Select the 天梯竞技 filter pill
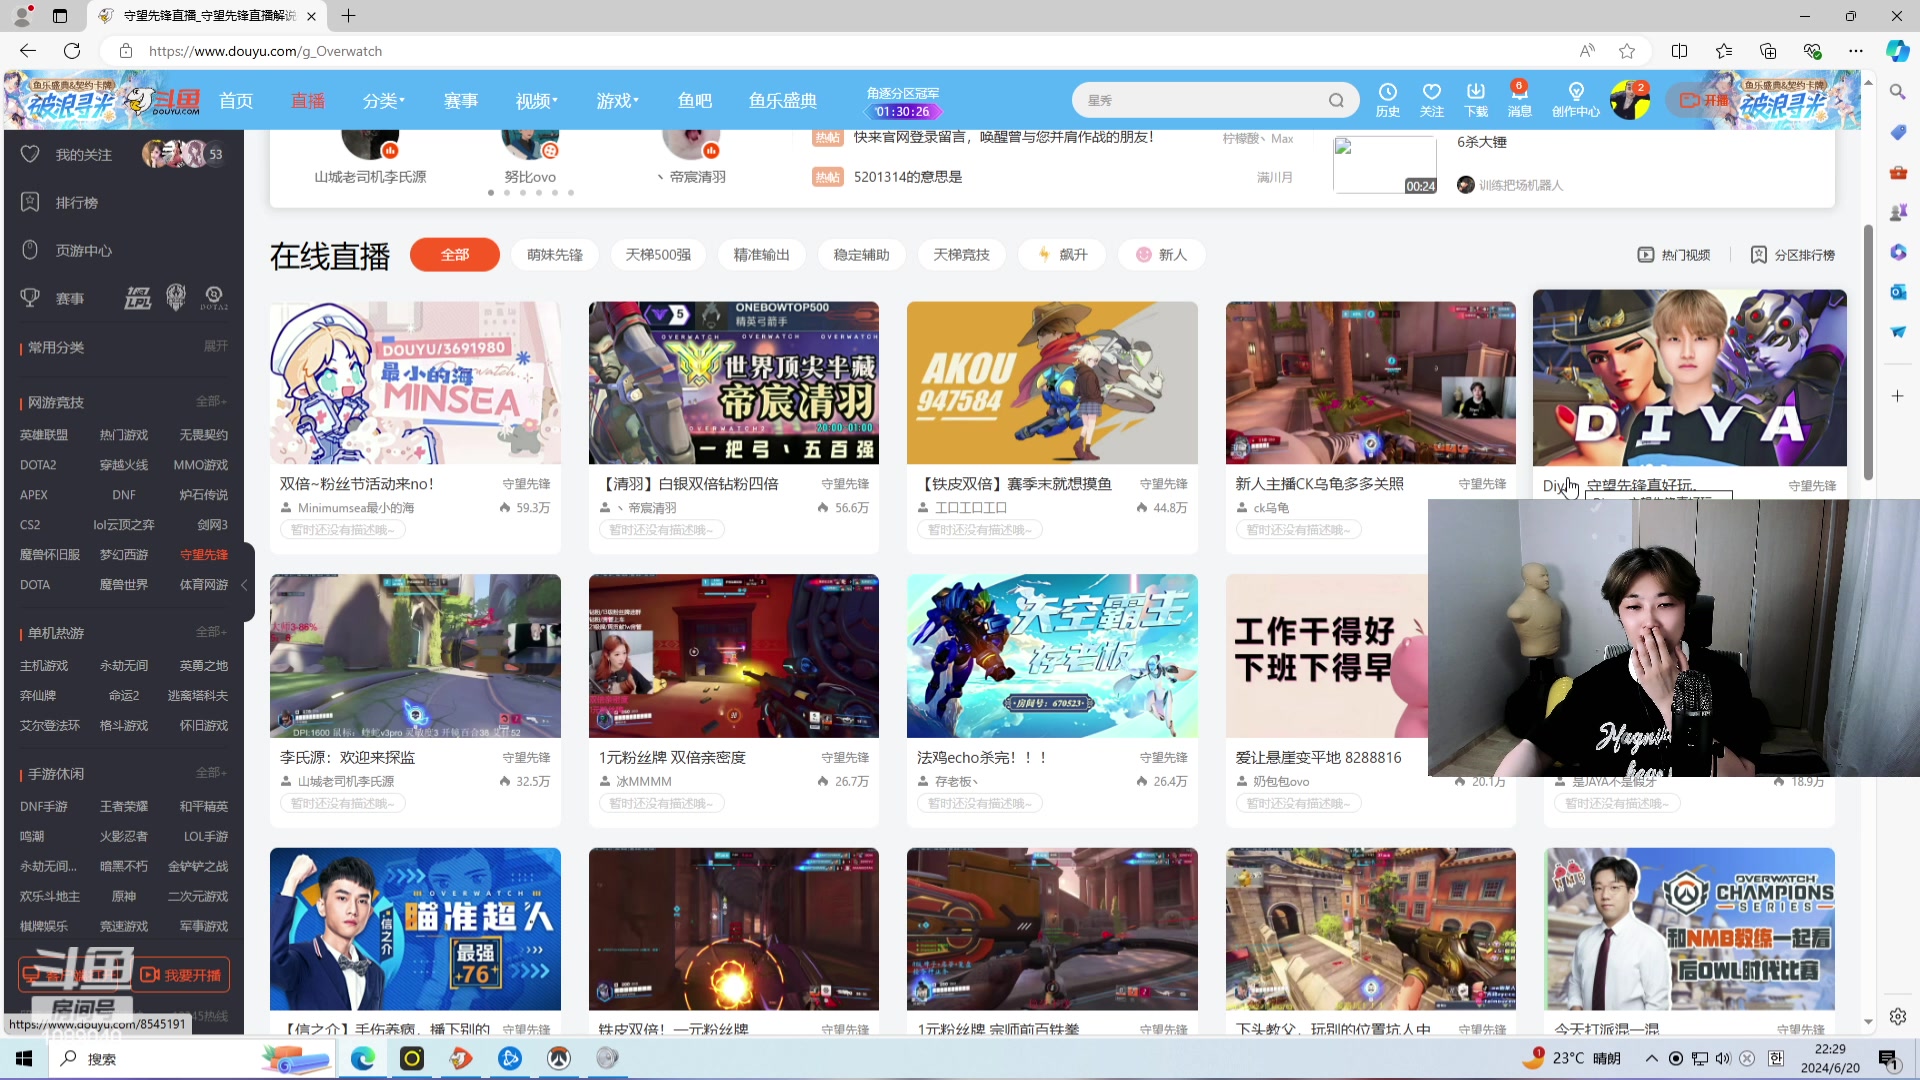This screenshot has height=1080, width=1920. point(962,255)
